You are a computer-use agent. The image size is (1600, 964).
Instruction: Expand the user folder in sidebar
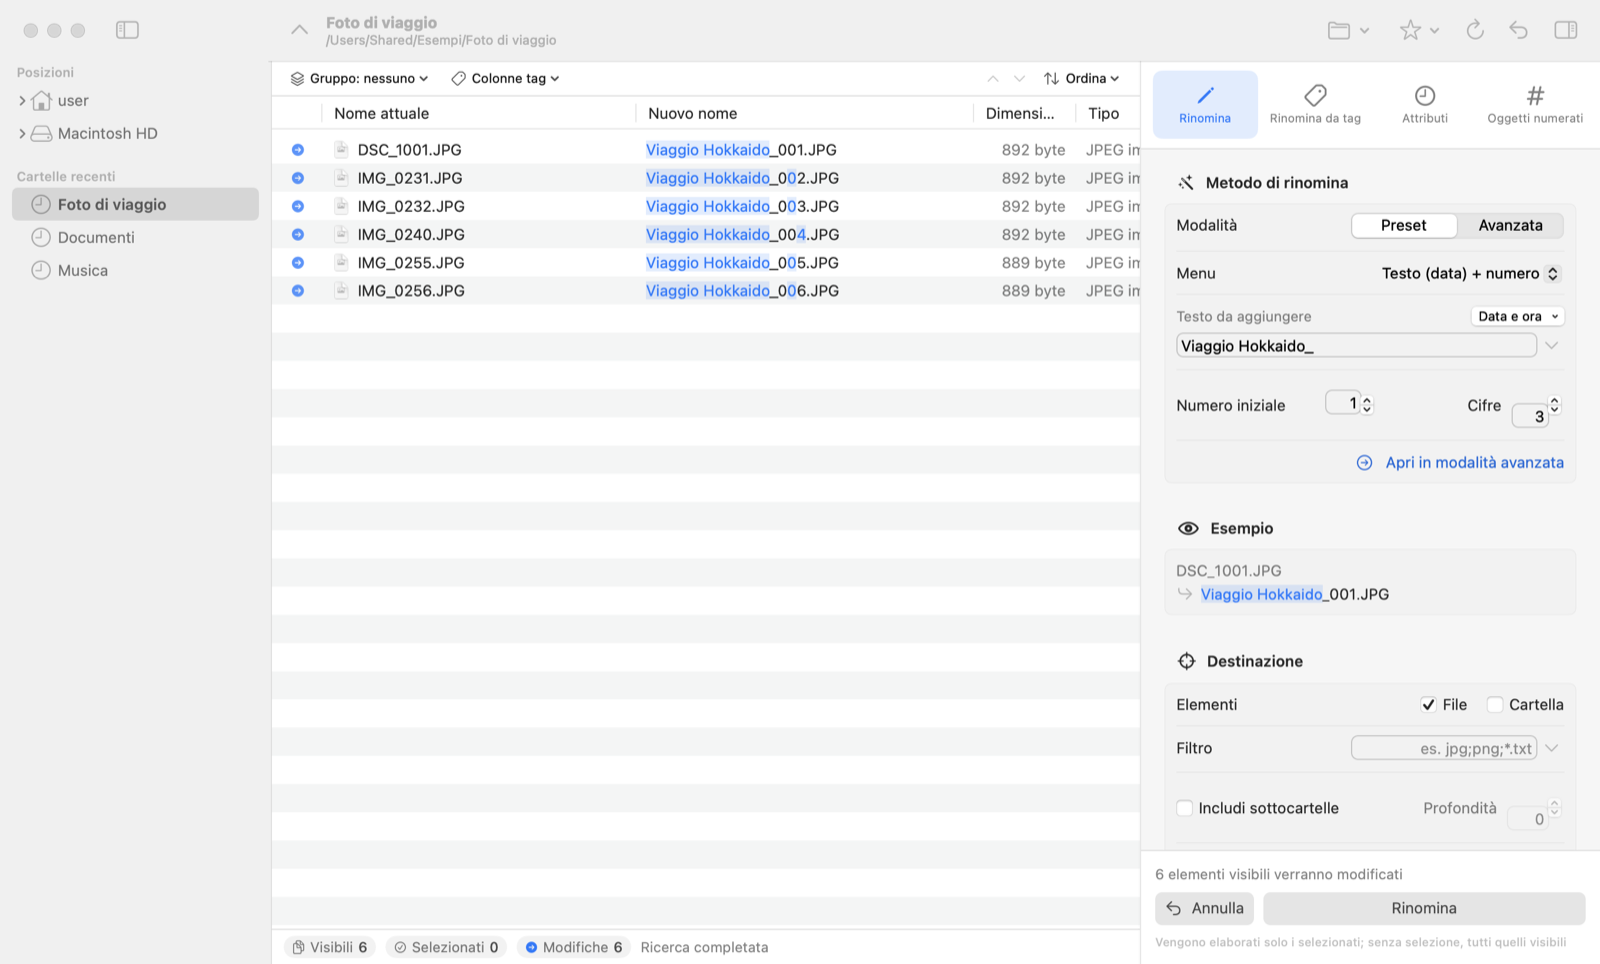22,101
